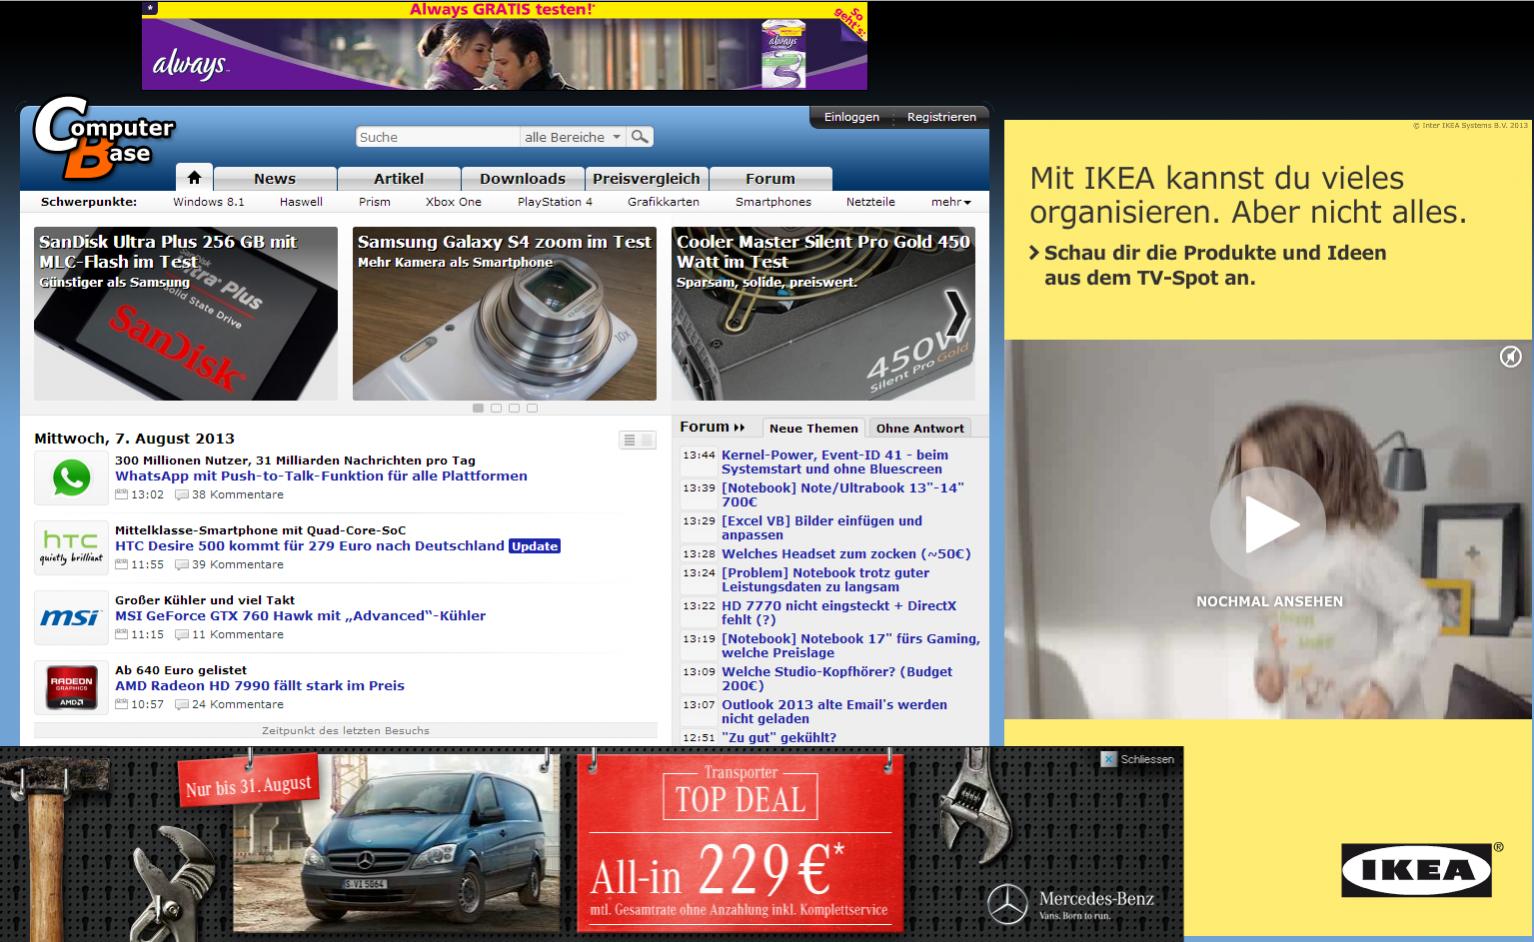The width and height of the screenshot is (1534, 942).
Task: Close the Mercedes banner via Schliessen
Action: point(1137,759)
